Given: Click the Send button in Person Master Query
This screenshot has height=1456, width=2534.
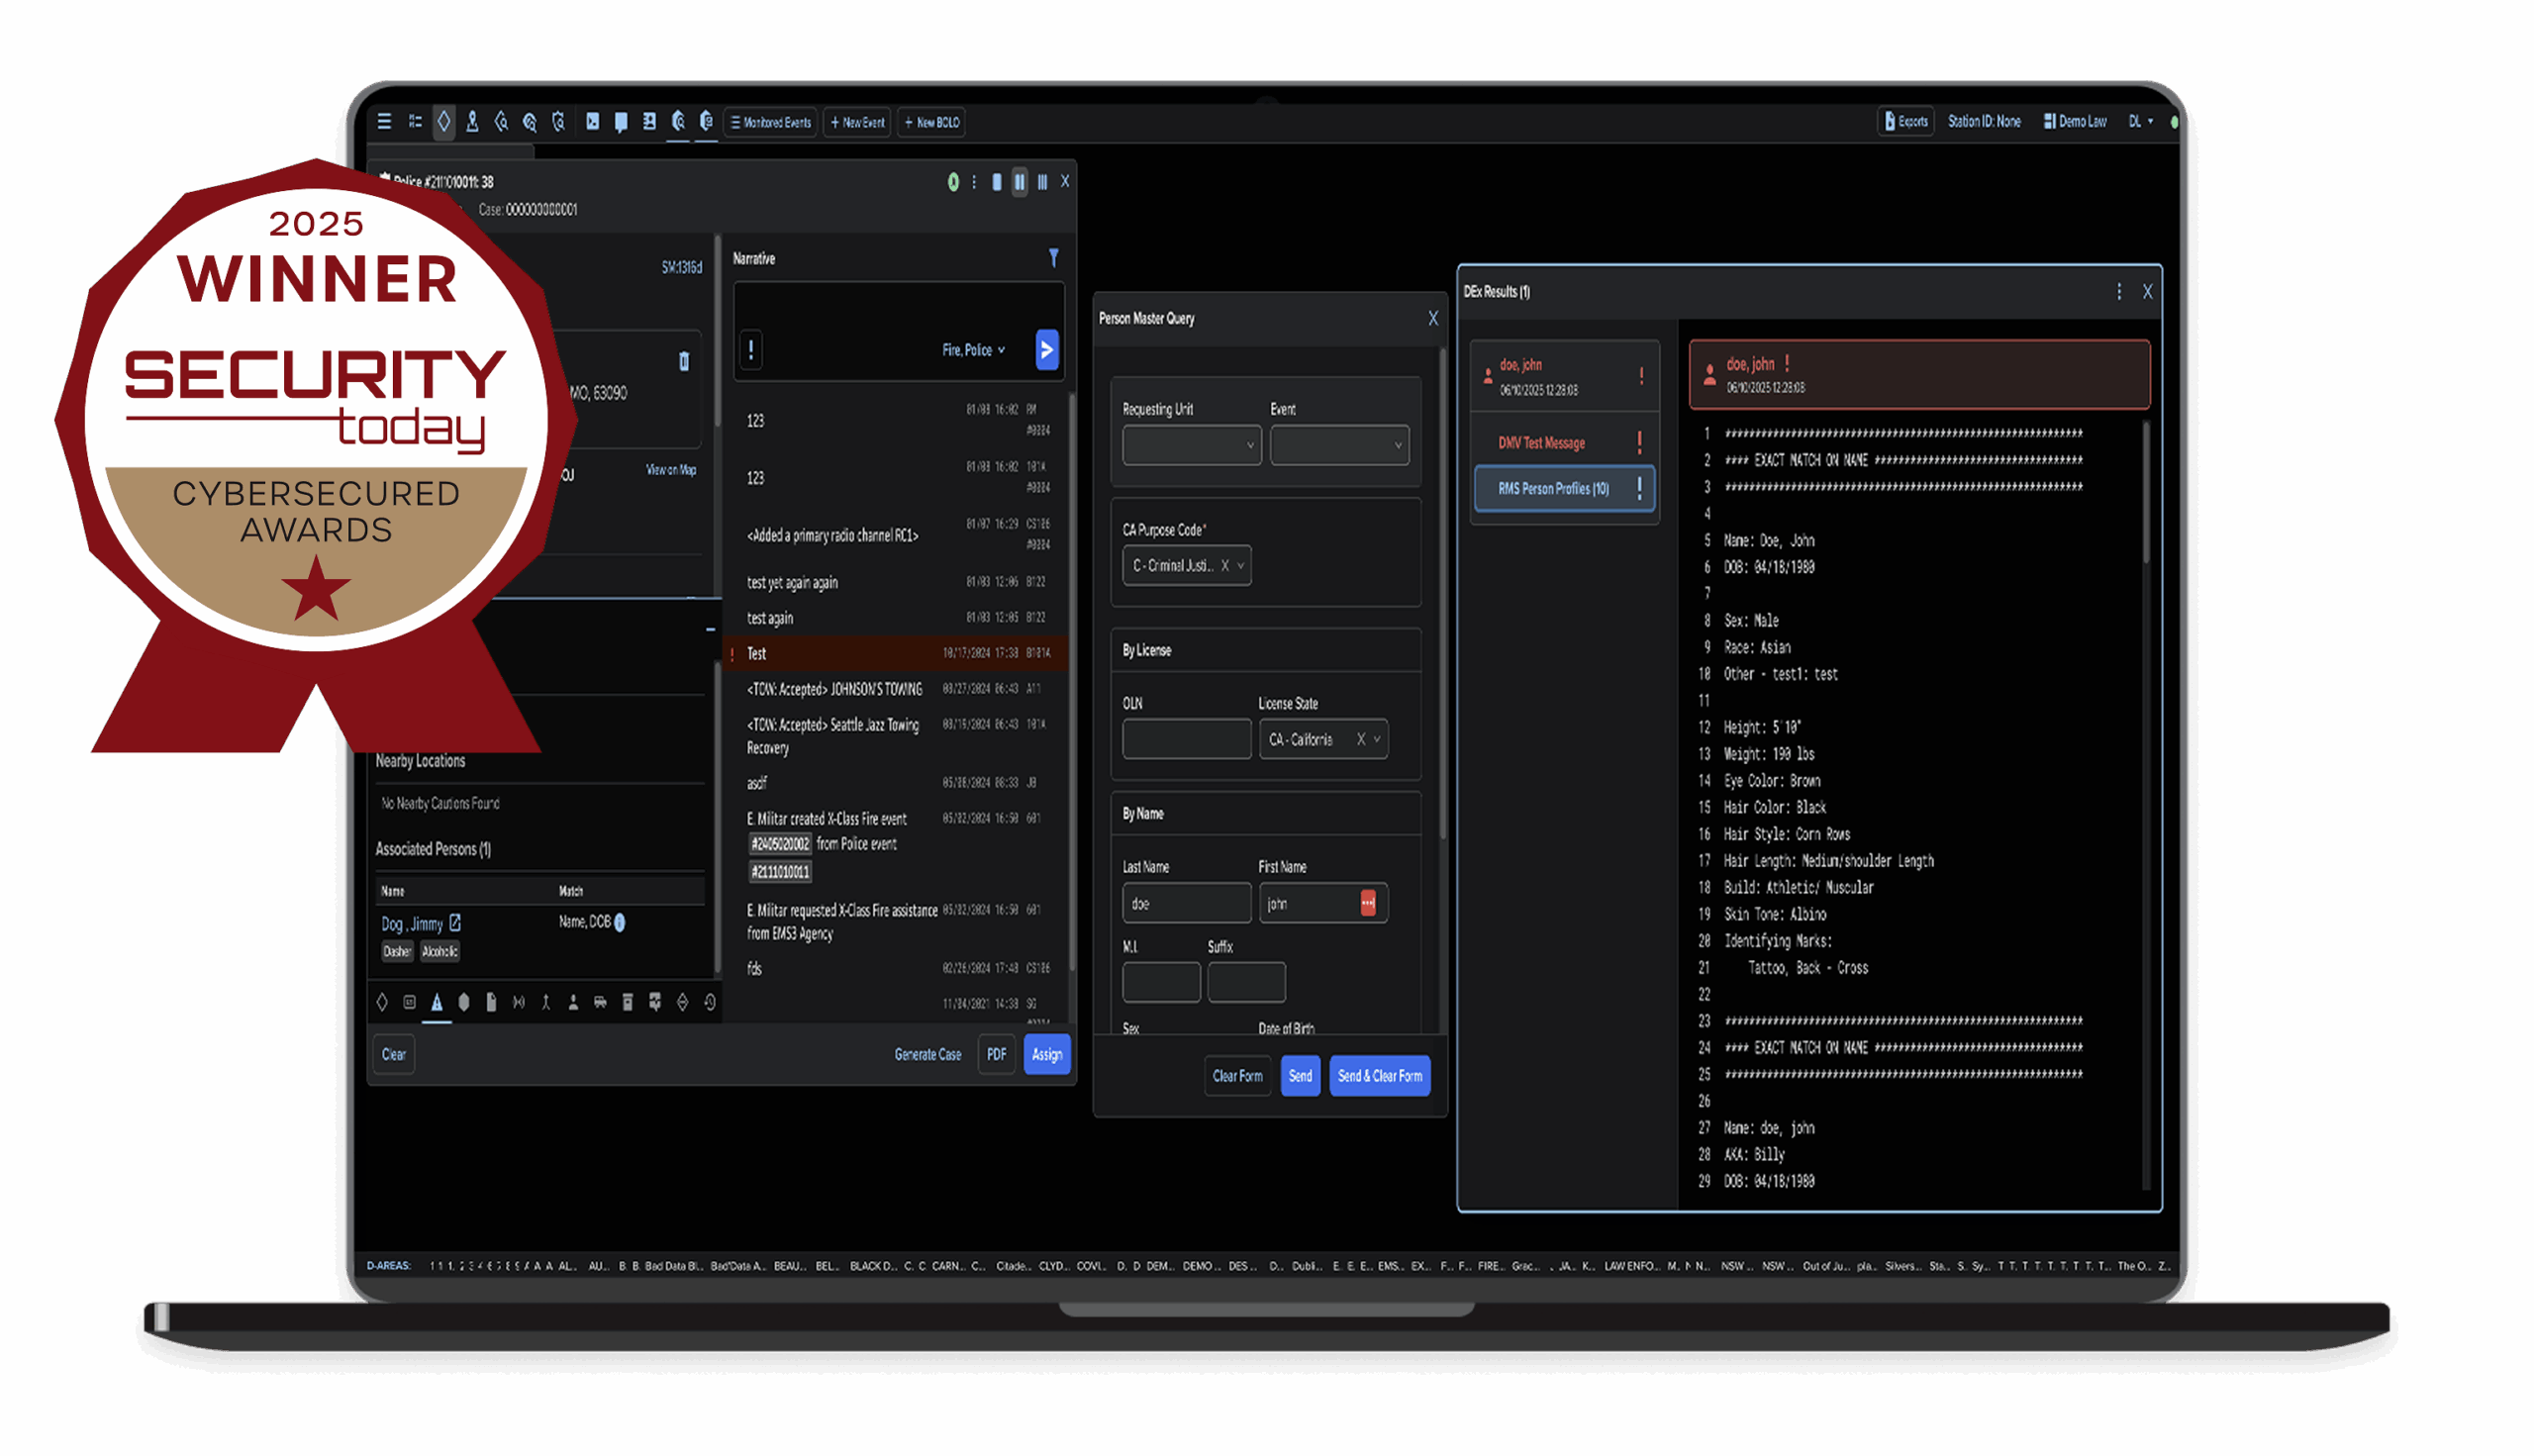Looking at the screenshot, I should point(1300,1077).
